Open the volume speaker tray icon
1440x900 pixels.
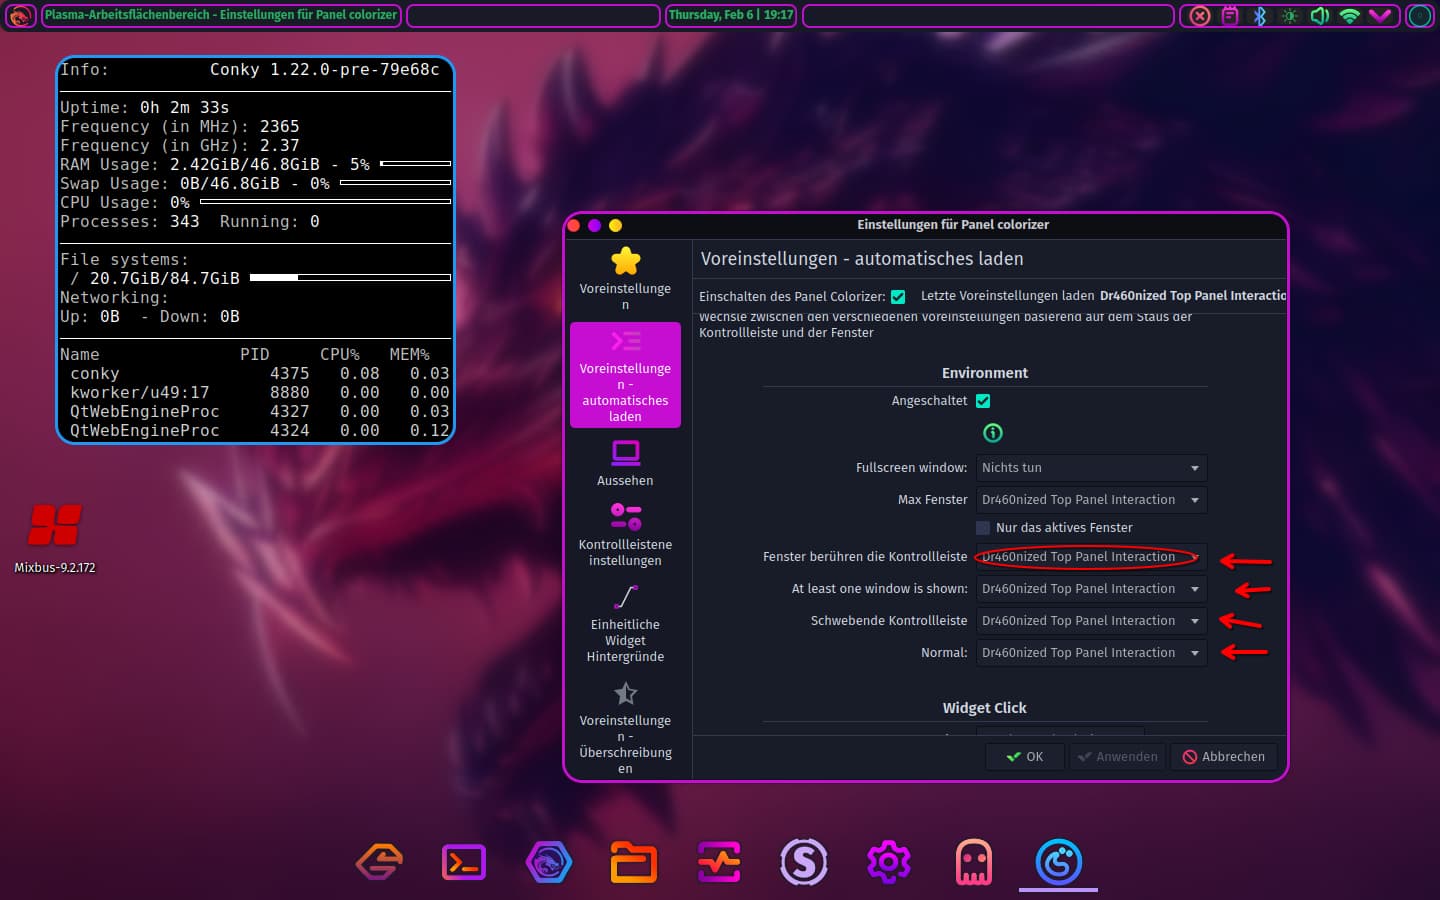(x=1320, y=15)
